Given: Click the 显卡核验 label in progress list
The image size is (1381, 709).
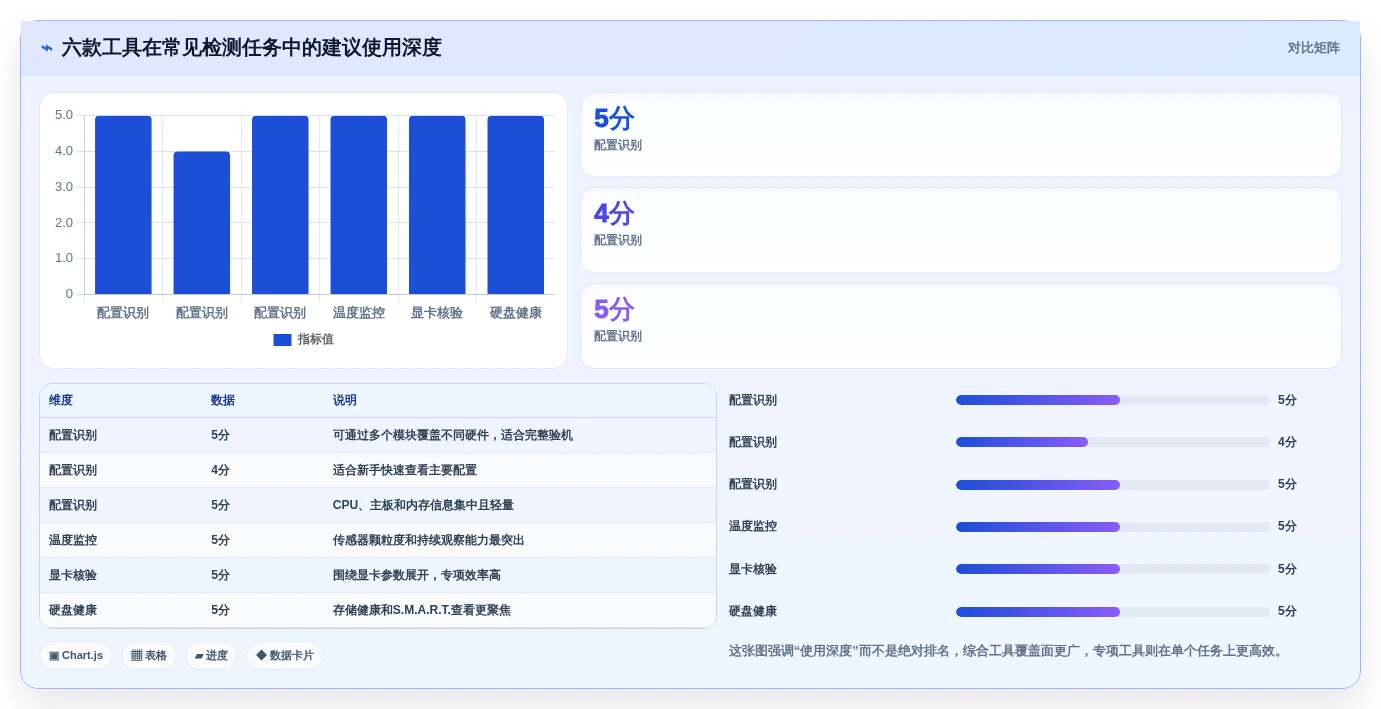Looking at the screenshot, I should coord(753,569).
